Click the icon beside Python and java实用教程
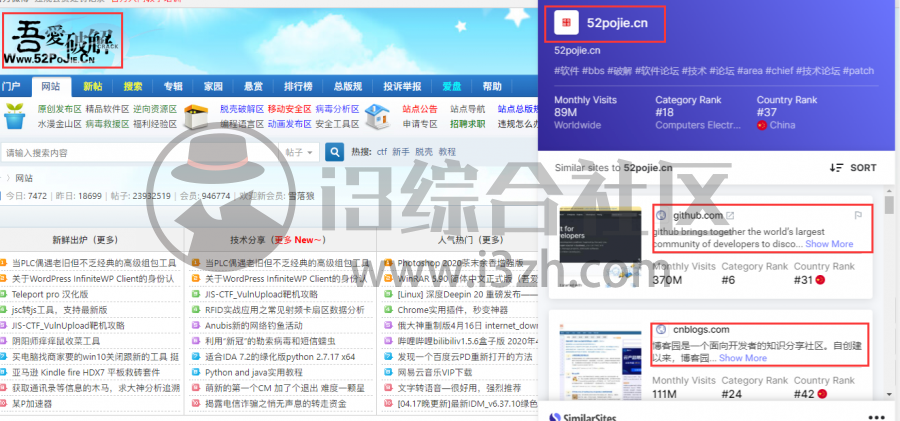The image size is (900, 421). [196, 372]
